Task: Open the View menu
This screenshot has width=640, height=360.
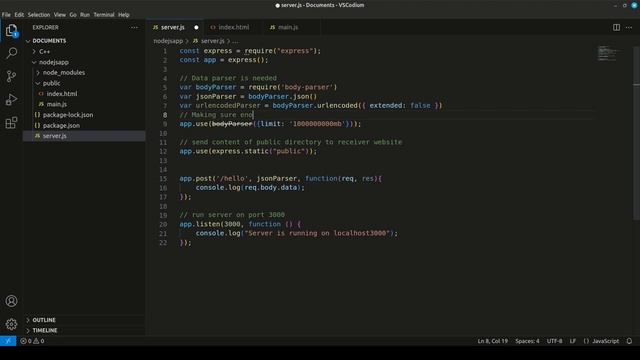Action: click(x=60, y=15)
